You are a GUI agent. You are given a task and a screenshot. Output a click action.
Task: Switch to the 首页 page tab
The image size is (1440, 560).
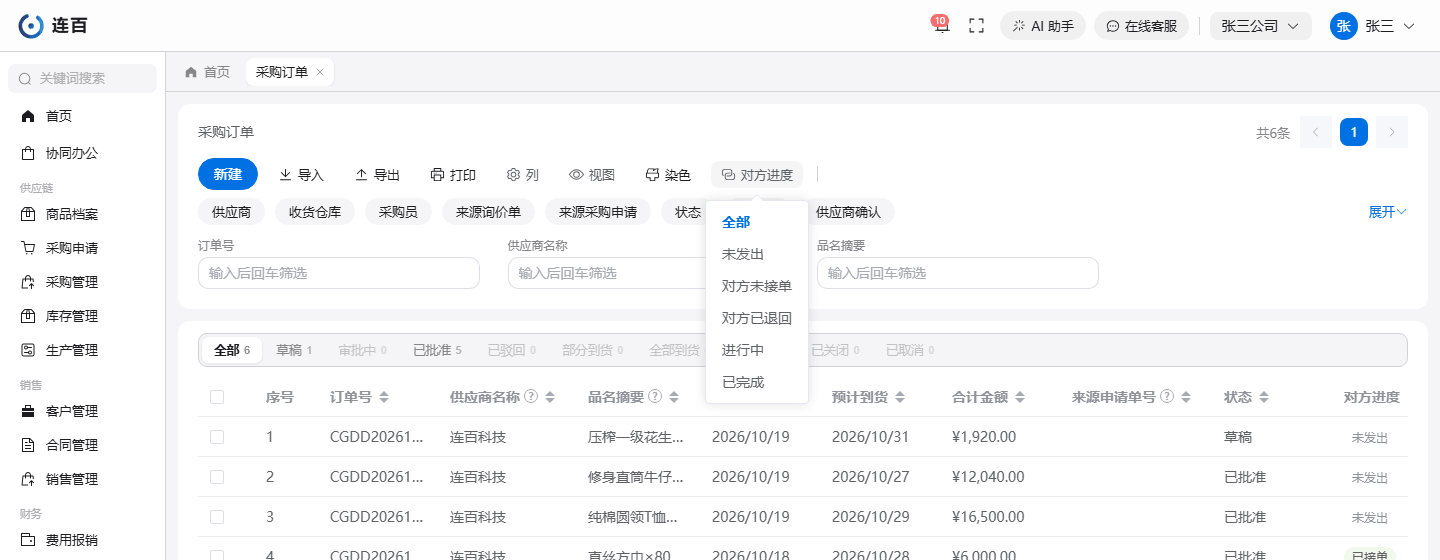coord(208,72)
